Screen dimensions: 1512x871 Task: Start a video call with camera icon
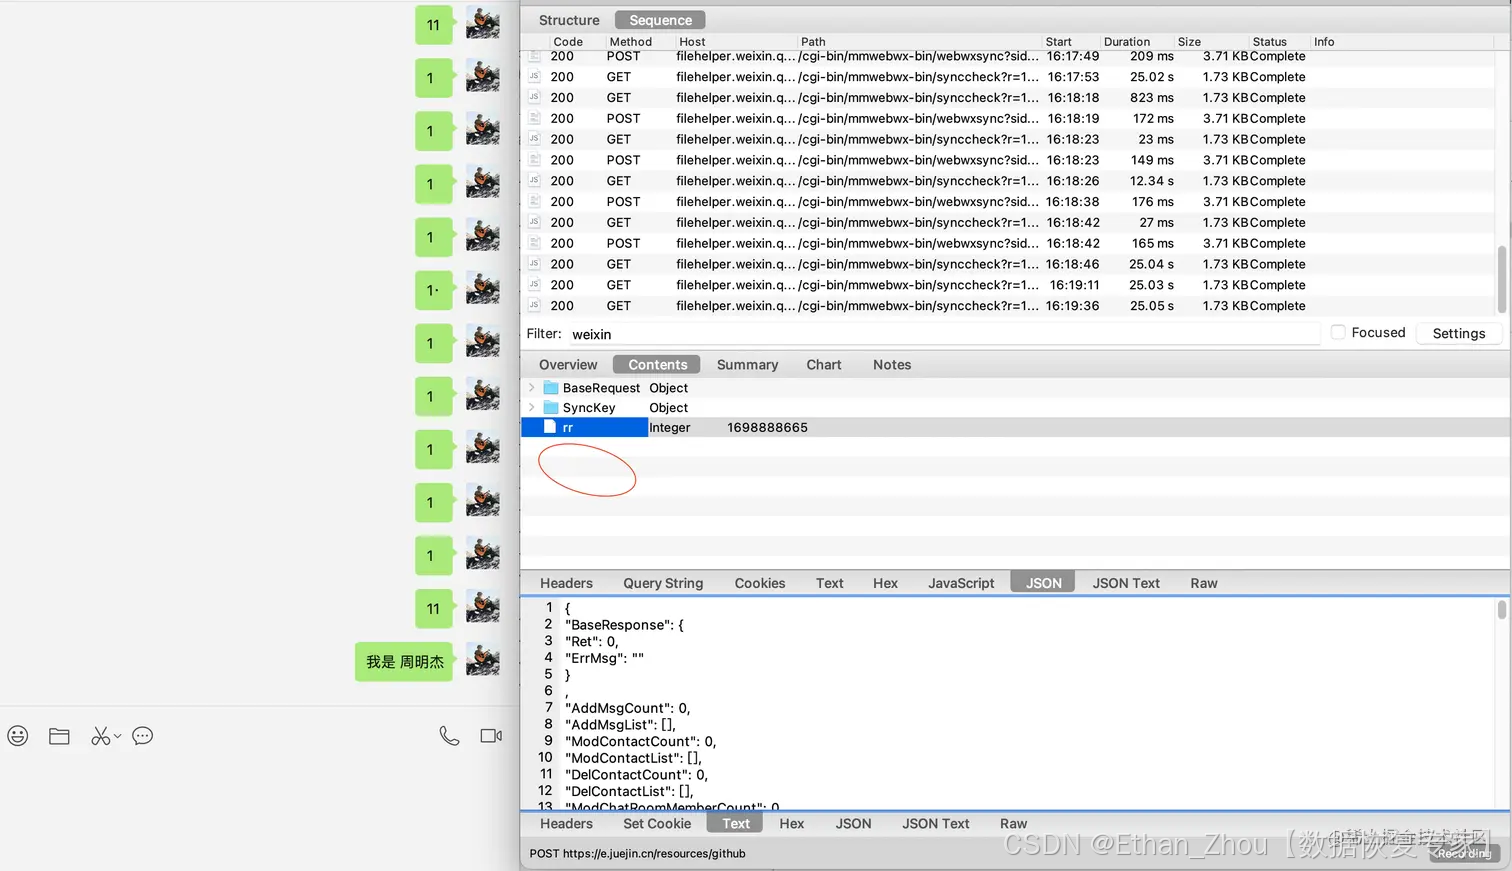491,736
